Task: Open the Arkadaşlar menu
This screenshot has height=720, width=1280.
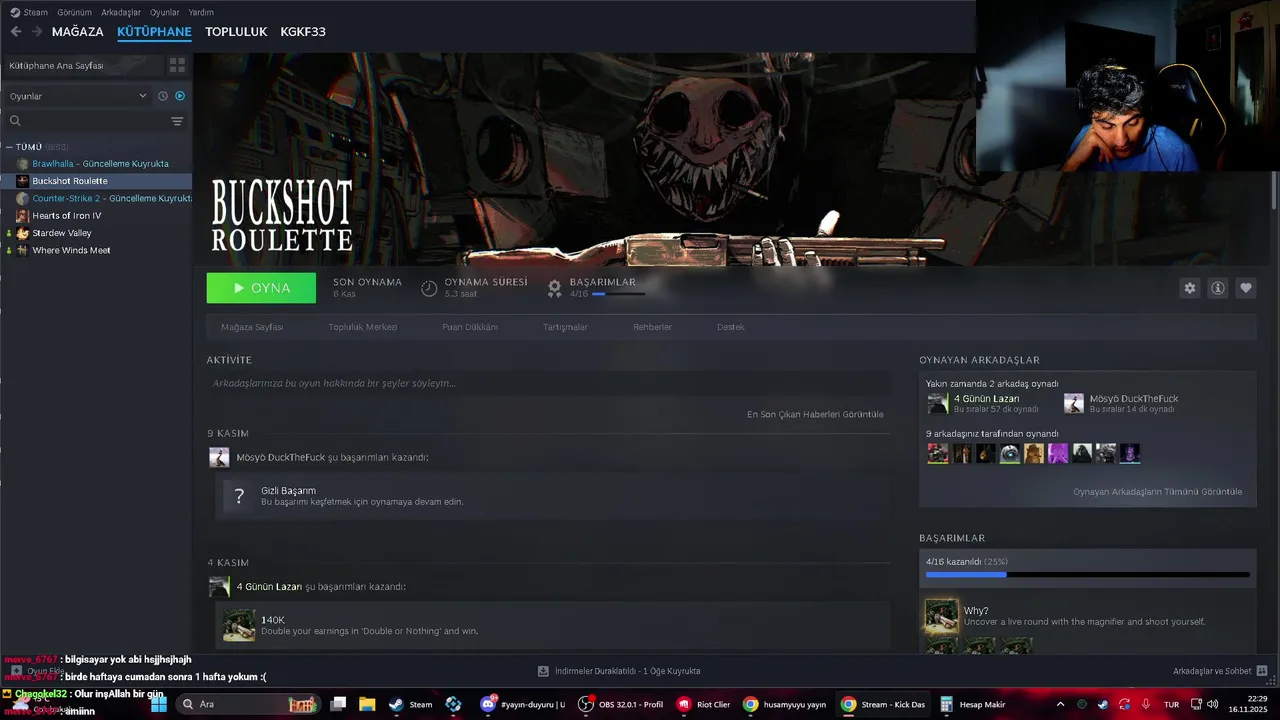Action: [121, 12]
